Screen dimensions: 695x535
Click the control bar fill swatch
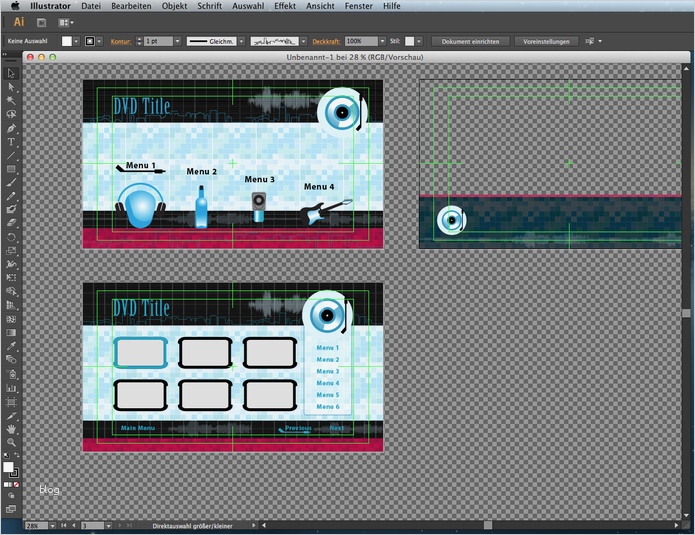coord(66,41)
